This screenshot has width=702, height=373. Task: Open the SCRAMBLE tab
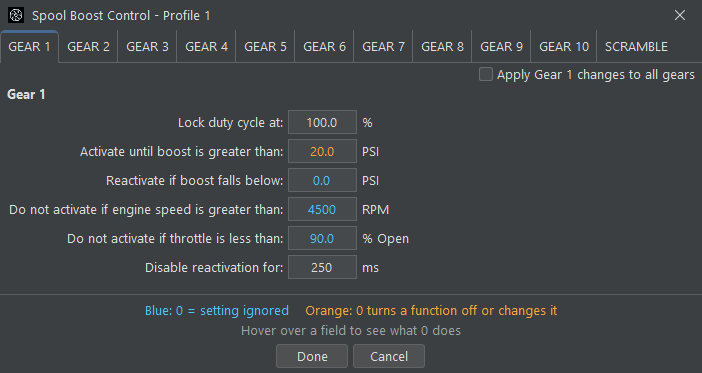pos(636,47)
